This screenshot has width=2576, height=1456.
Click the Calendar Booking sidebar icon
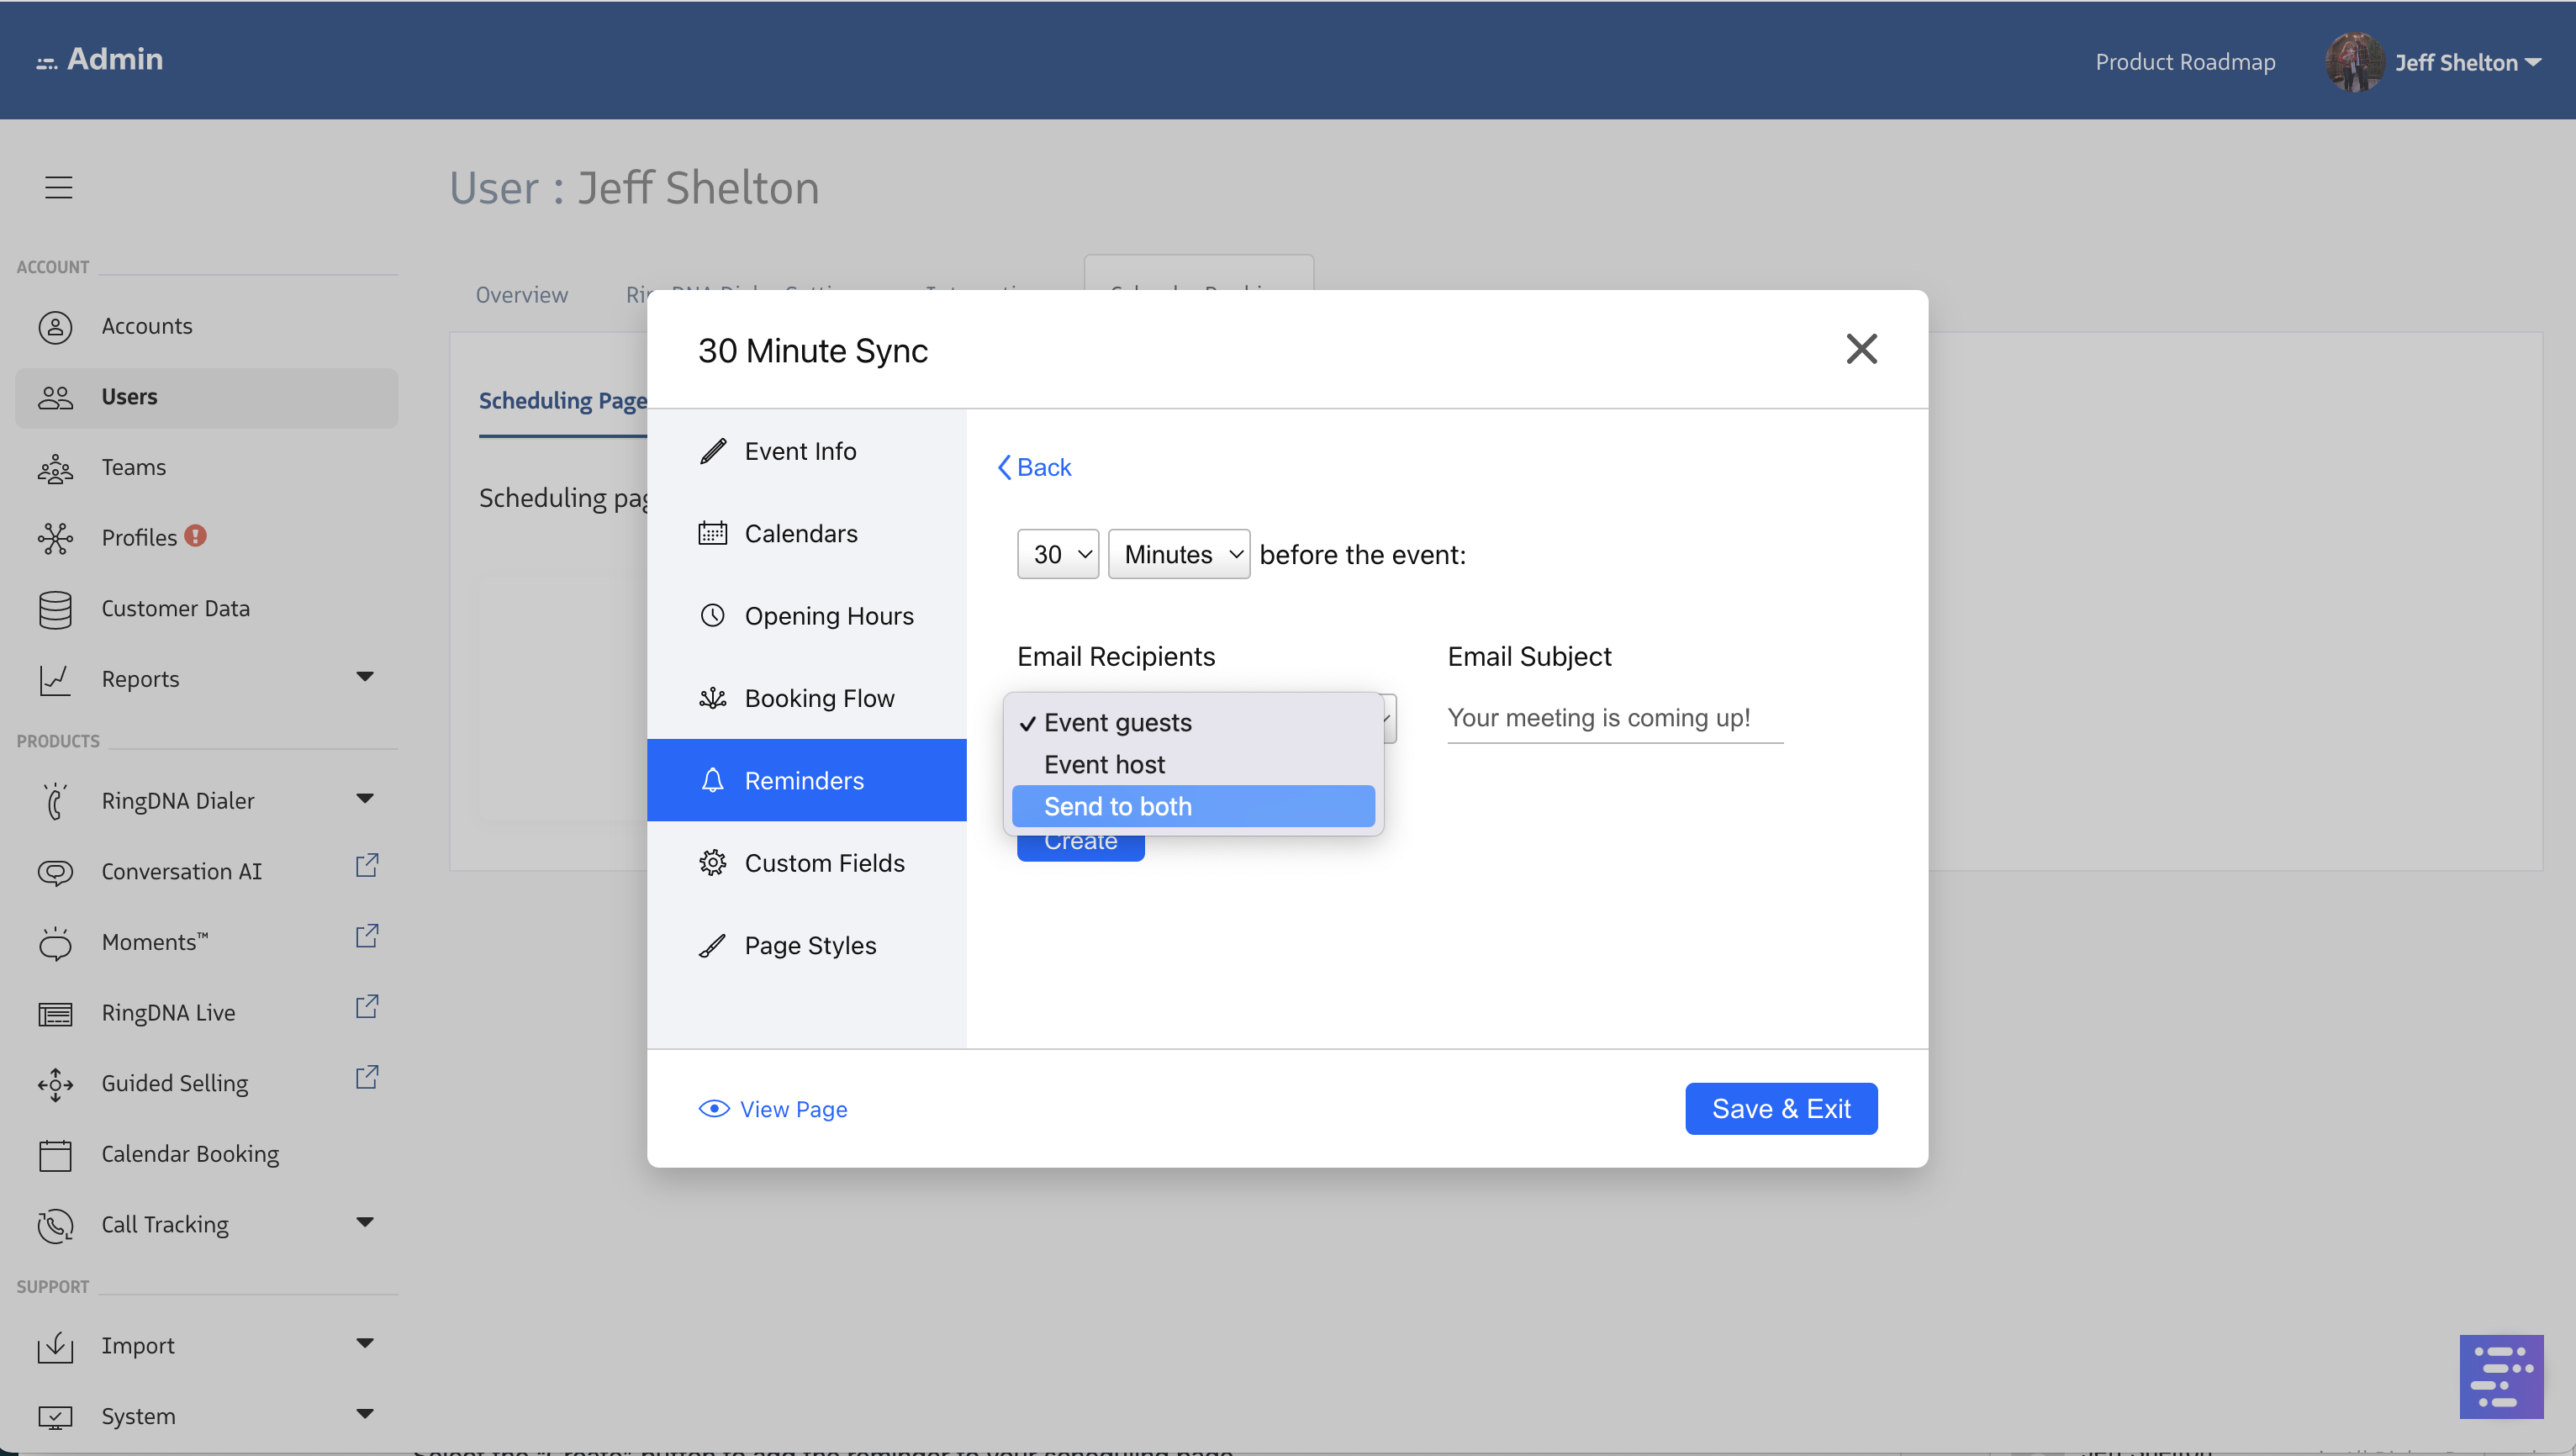pyautogui.click(x=55, y=1155)
